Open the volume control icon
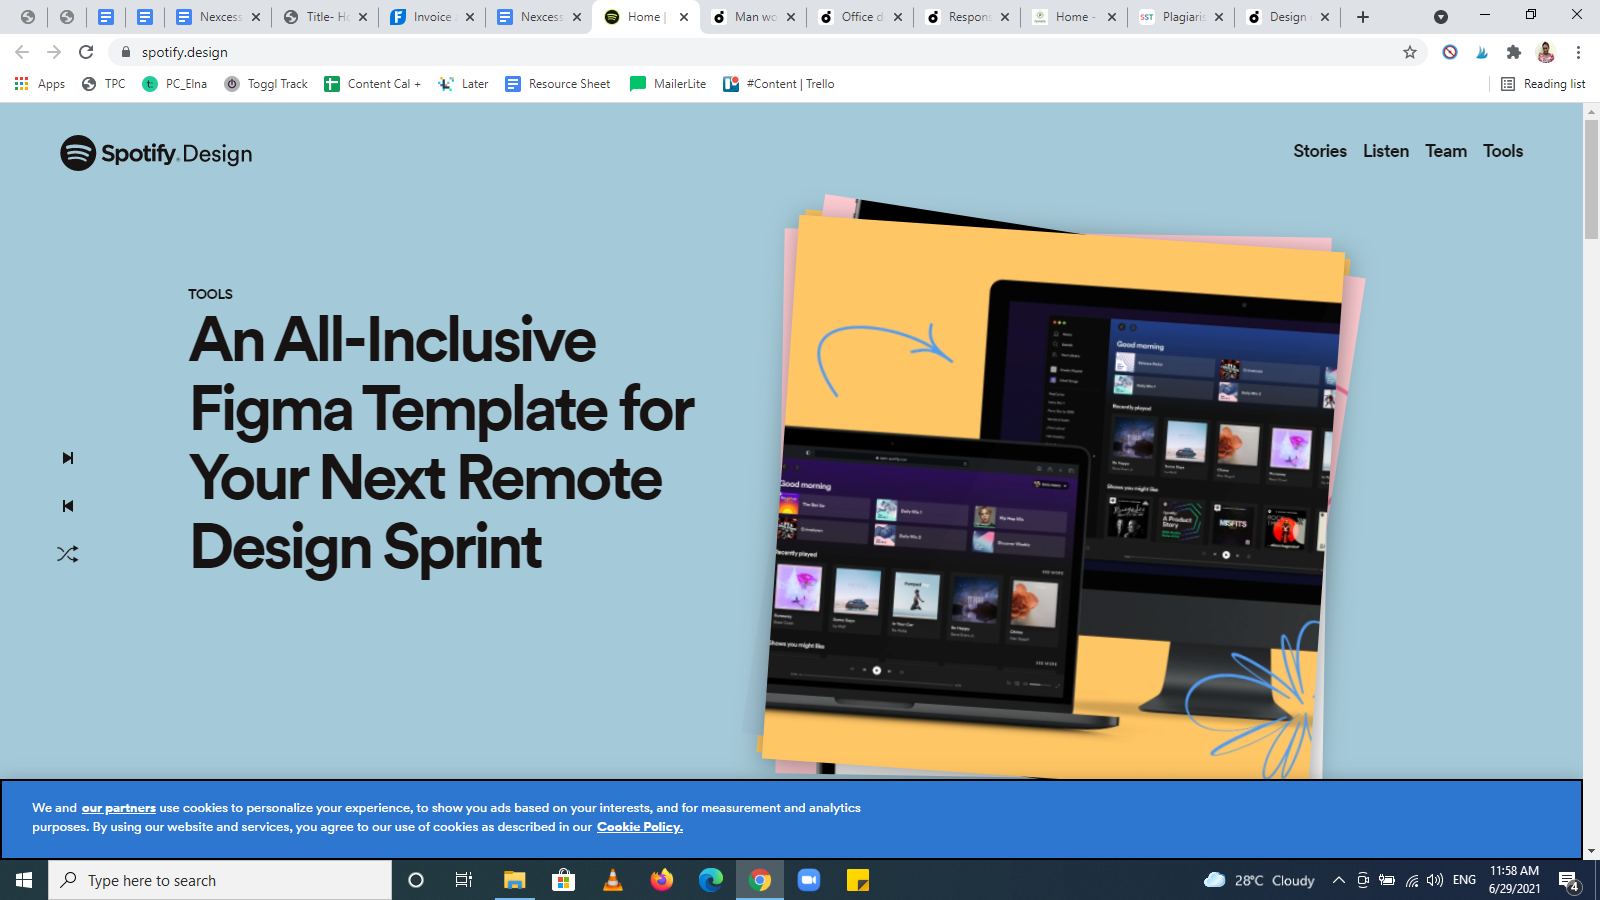1600x900 pixels. (x=1435, y=880)
